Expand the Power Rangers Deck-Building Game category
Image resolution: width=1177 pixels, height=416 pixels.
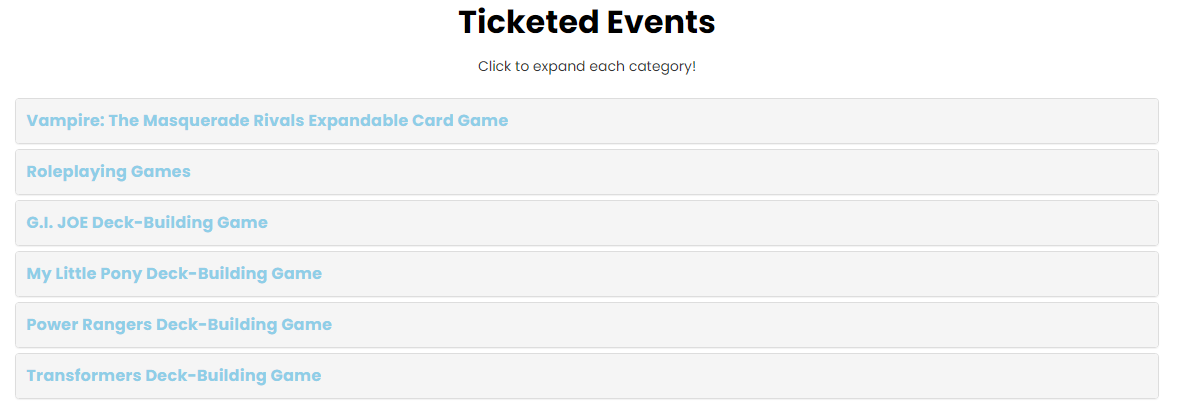click(x=586, y=325)
